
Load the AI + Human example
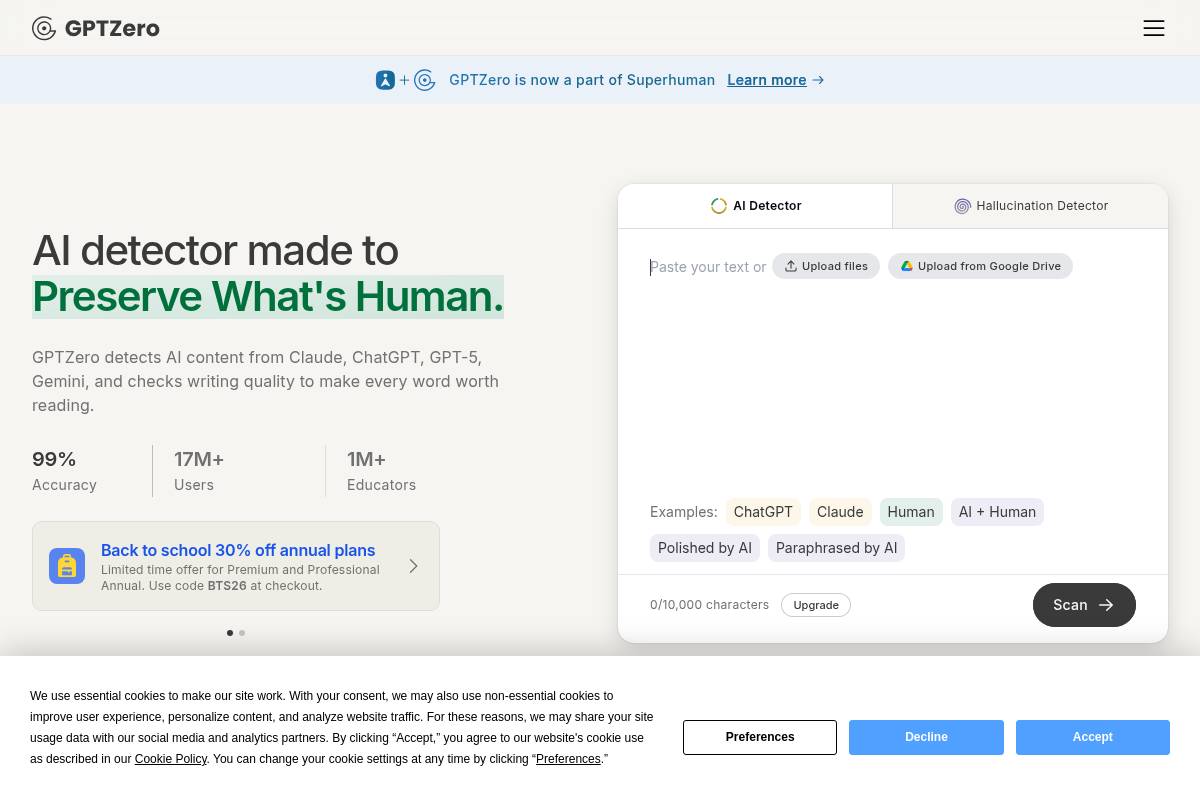tap(997, 512)
